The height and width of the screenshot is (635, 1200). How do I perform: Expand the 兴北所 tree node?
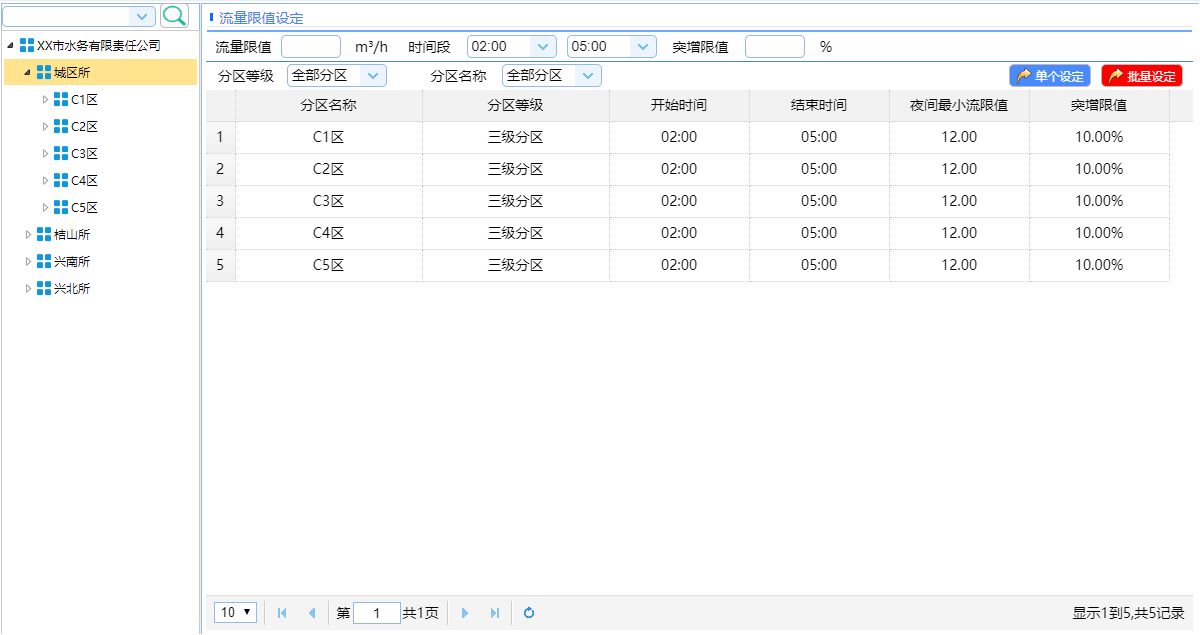coord(28,288)
